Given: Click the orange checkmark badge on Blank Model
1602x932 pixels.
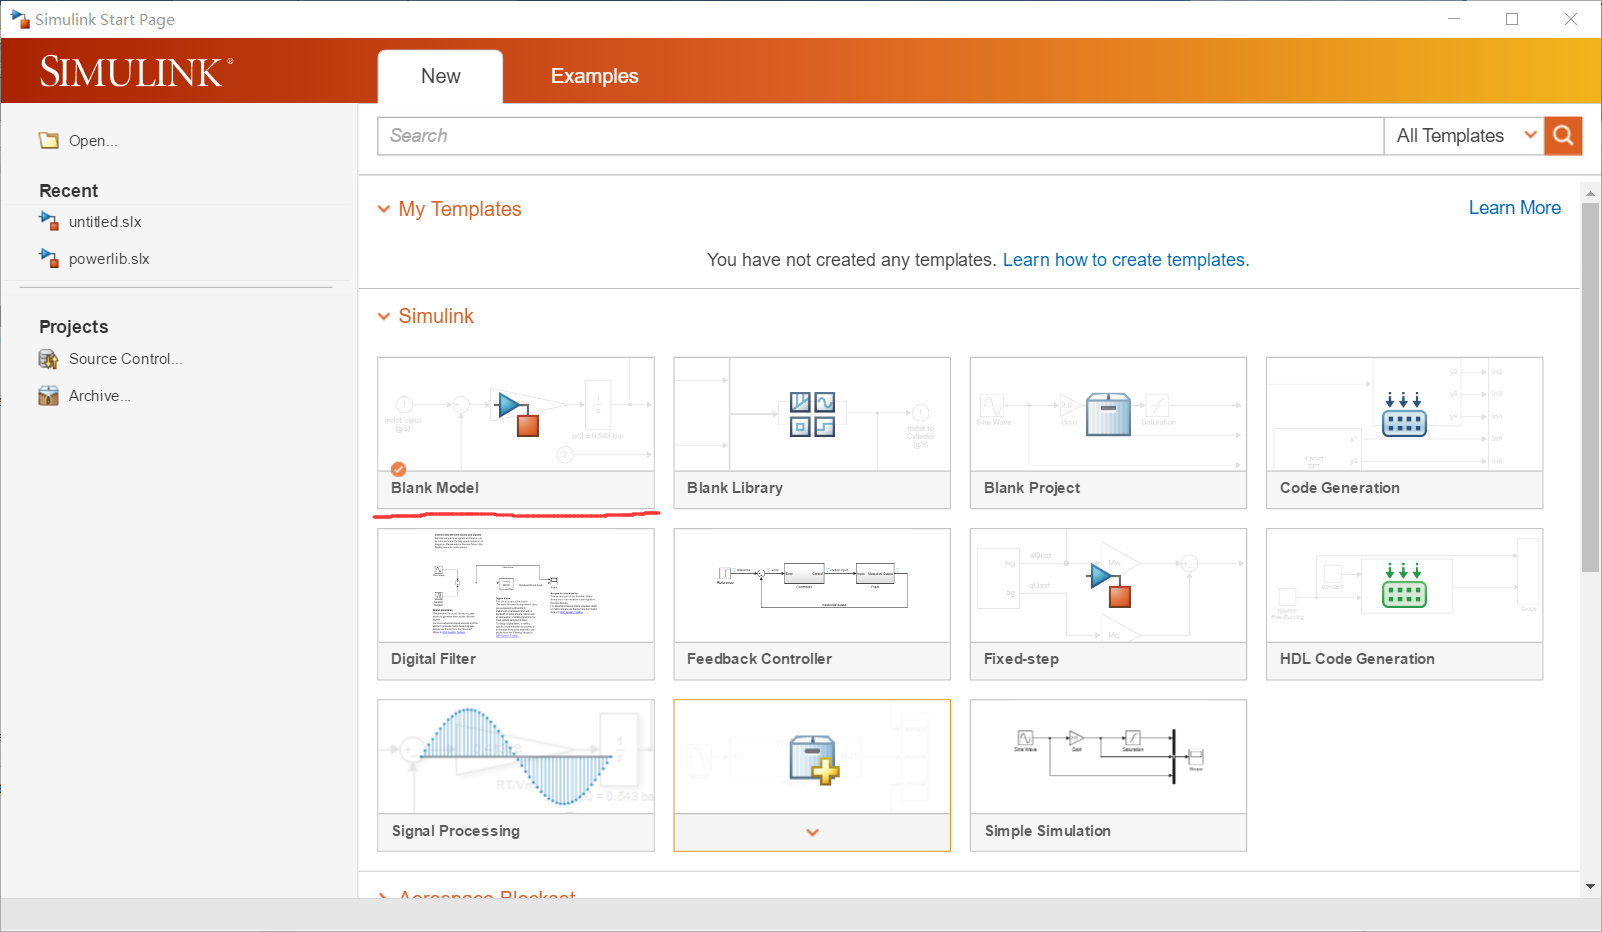Looking at the screenshot, I should [x=398, y=469].
